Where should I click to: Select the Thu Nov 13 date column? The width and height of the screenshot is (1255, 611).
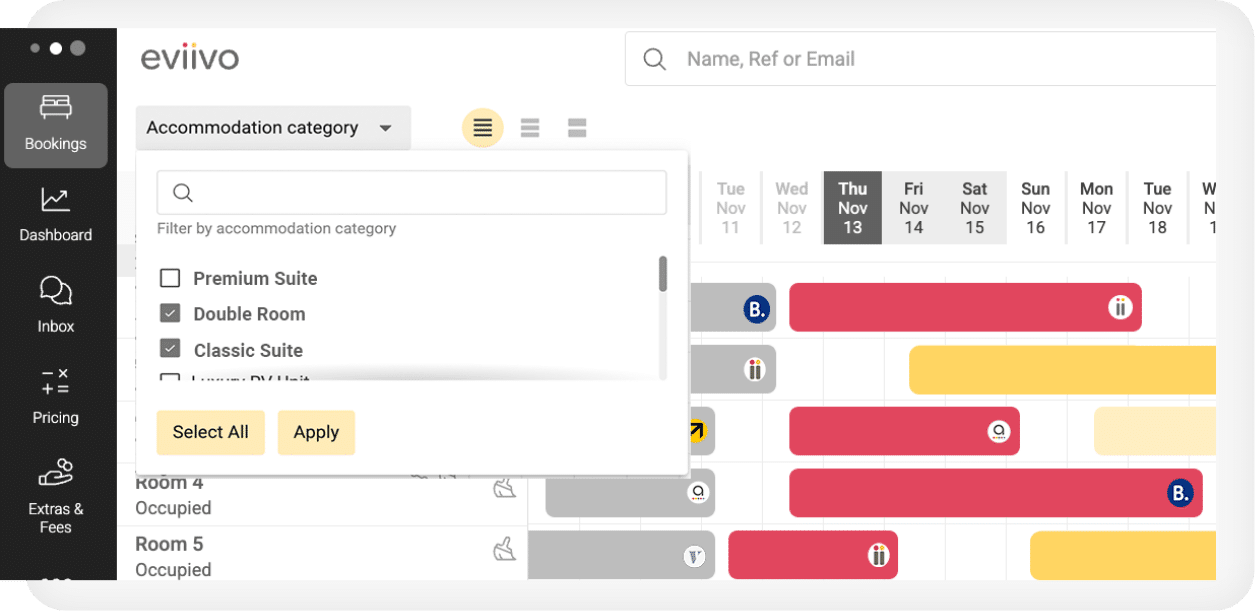tap(852, 208)
